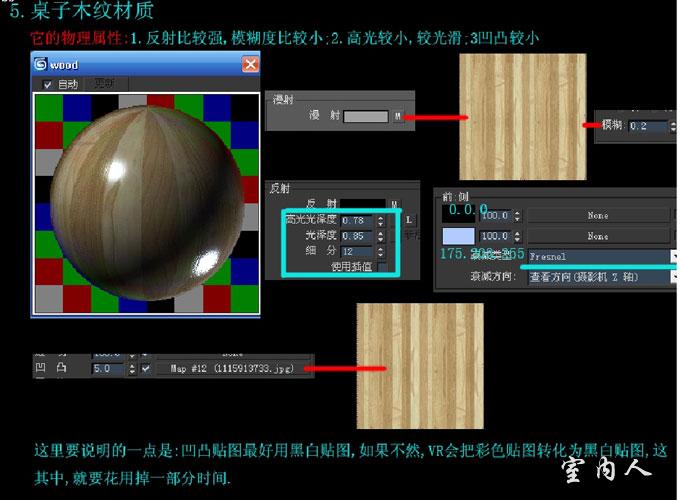Open the black front color swatch in falloff
The width and height of the screenshot is (680, 500).
458,215
